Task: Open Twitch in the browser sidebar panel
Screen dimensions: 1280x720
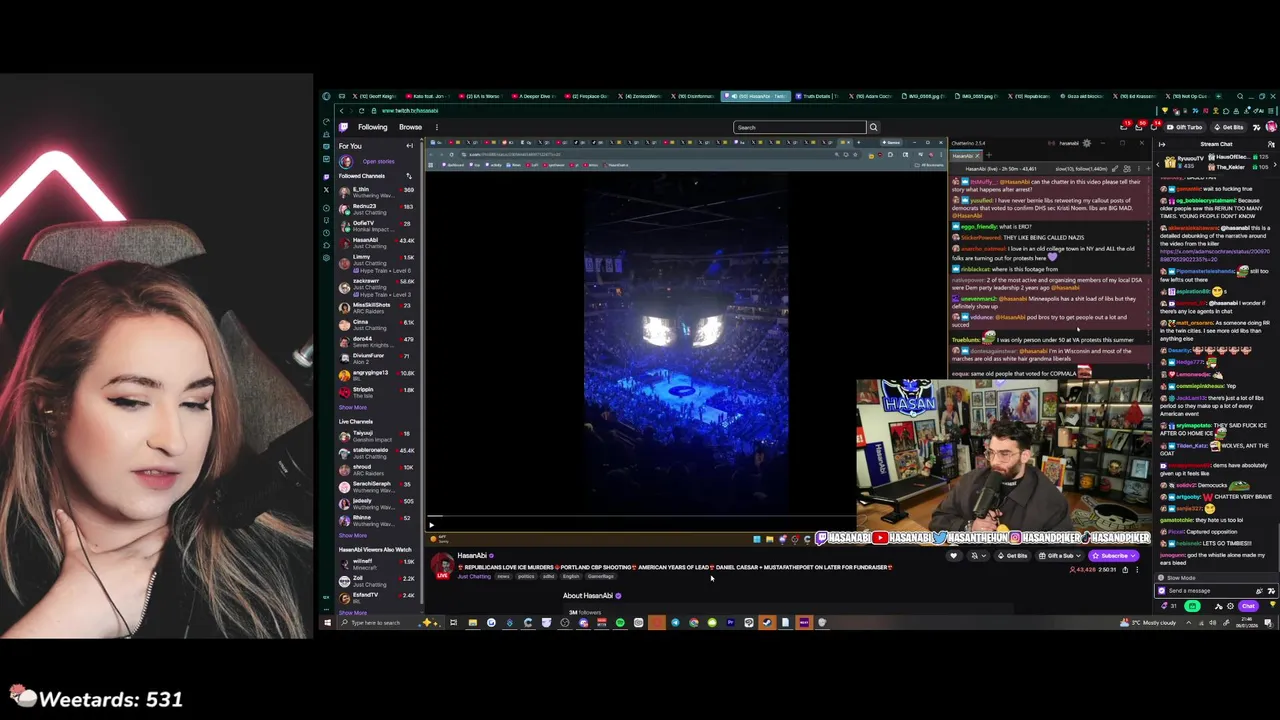Action: 326,177
